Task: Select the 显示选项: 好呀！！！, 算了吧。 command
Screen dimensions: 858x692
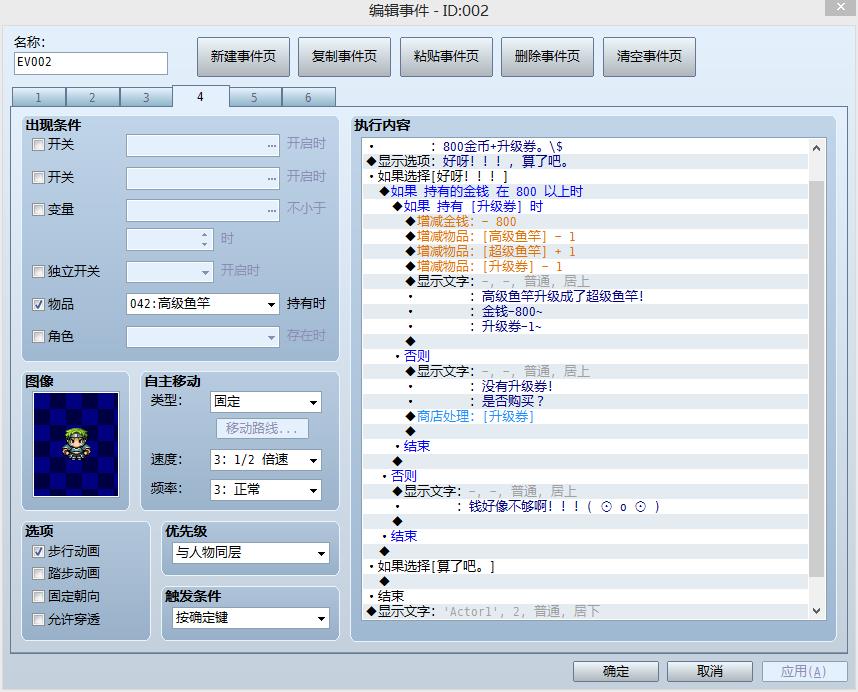Action: (585, 161)
